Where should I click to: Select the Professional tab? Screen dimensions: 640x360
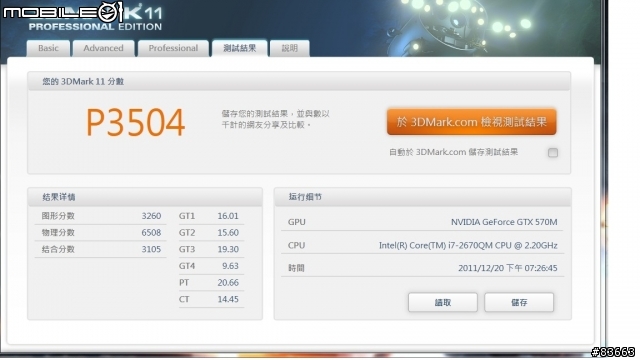(173, 48)
